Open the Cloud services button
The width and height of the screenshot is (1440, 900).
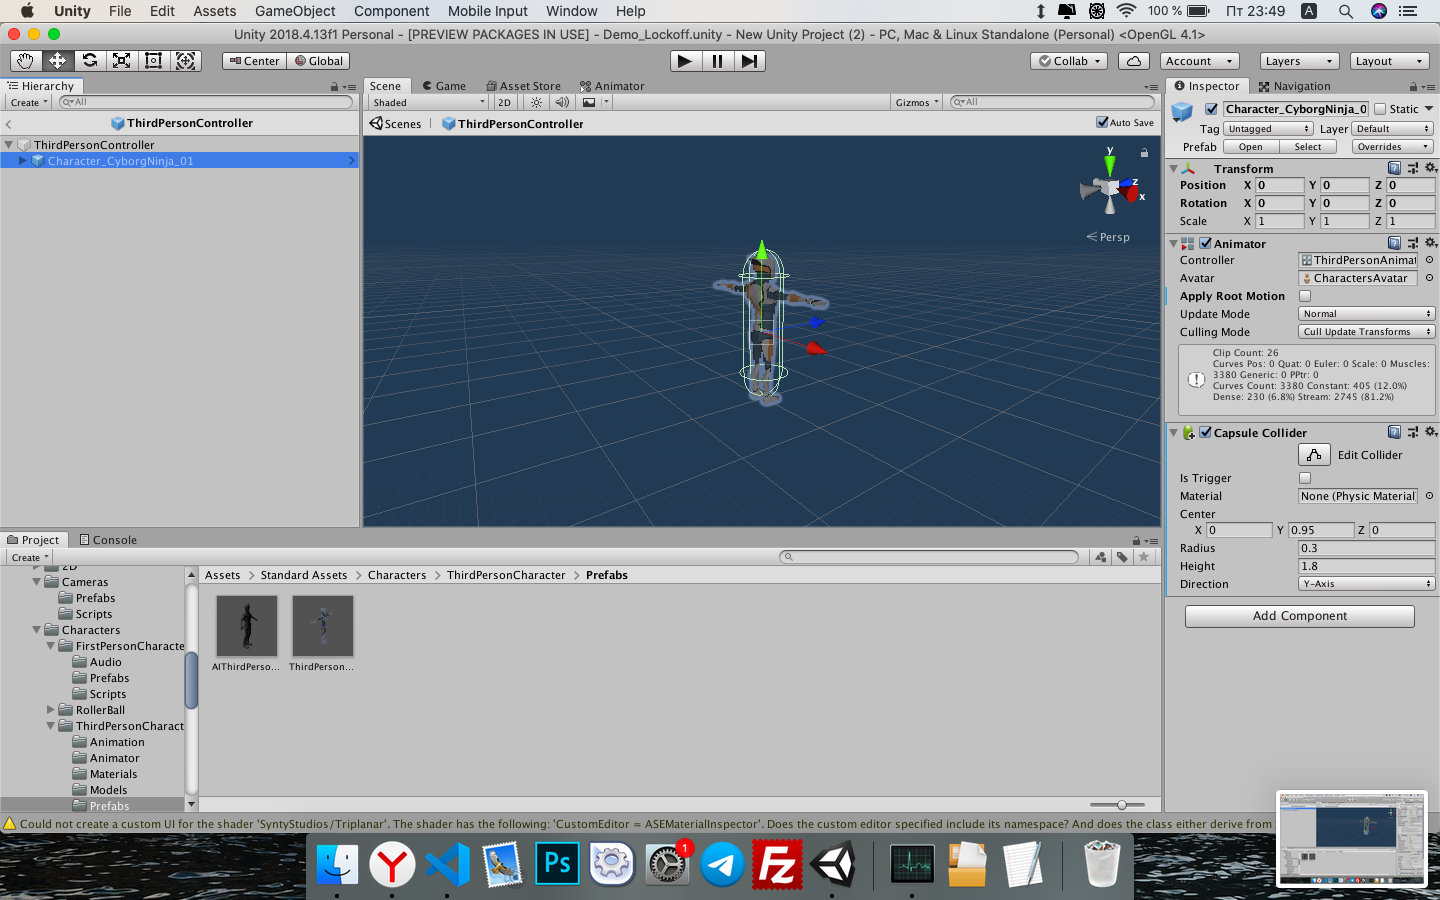1134,61
